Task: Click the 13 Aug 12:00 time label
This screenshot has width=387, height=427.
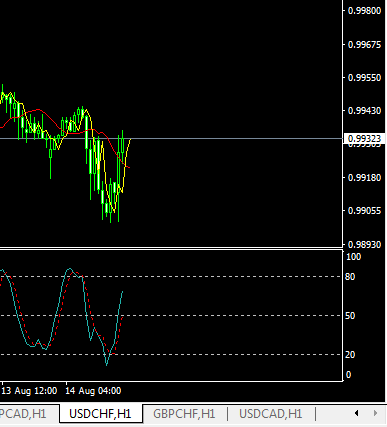Action: point(29,391)
